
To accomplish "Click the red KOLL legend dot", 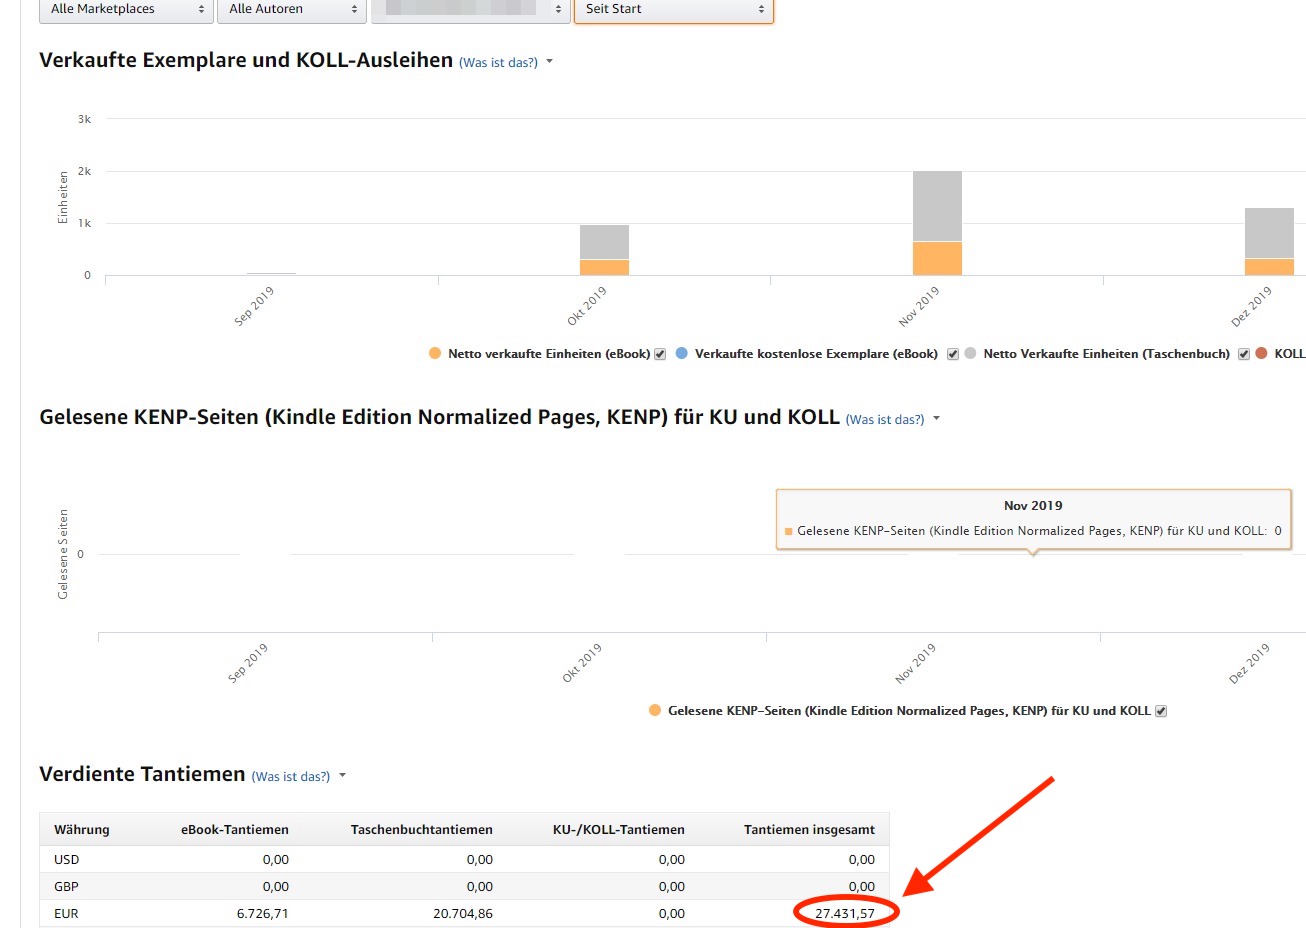I will point(1262,353).
